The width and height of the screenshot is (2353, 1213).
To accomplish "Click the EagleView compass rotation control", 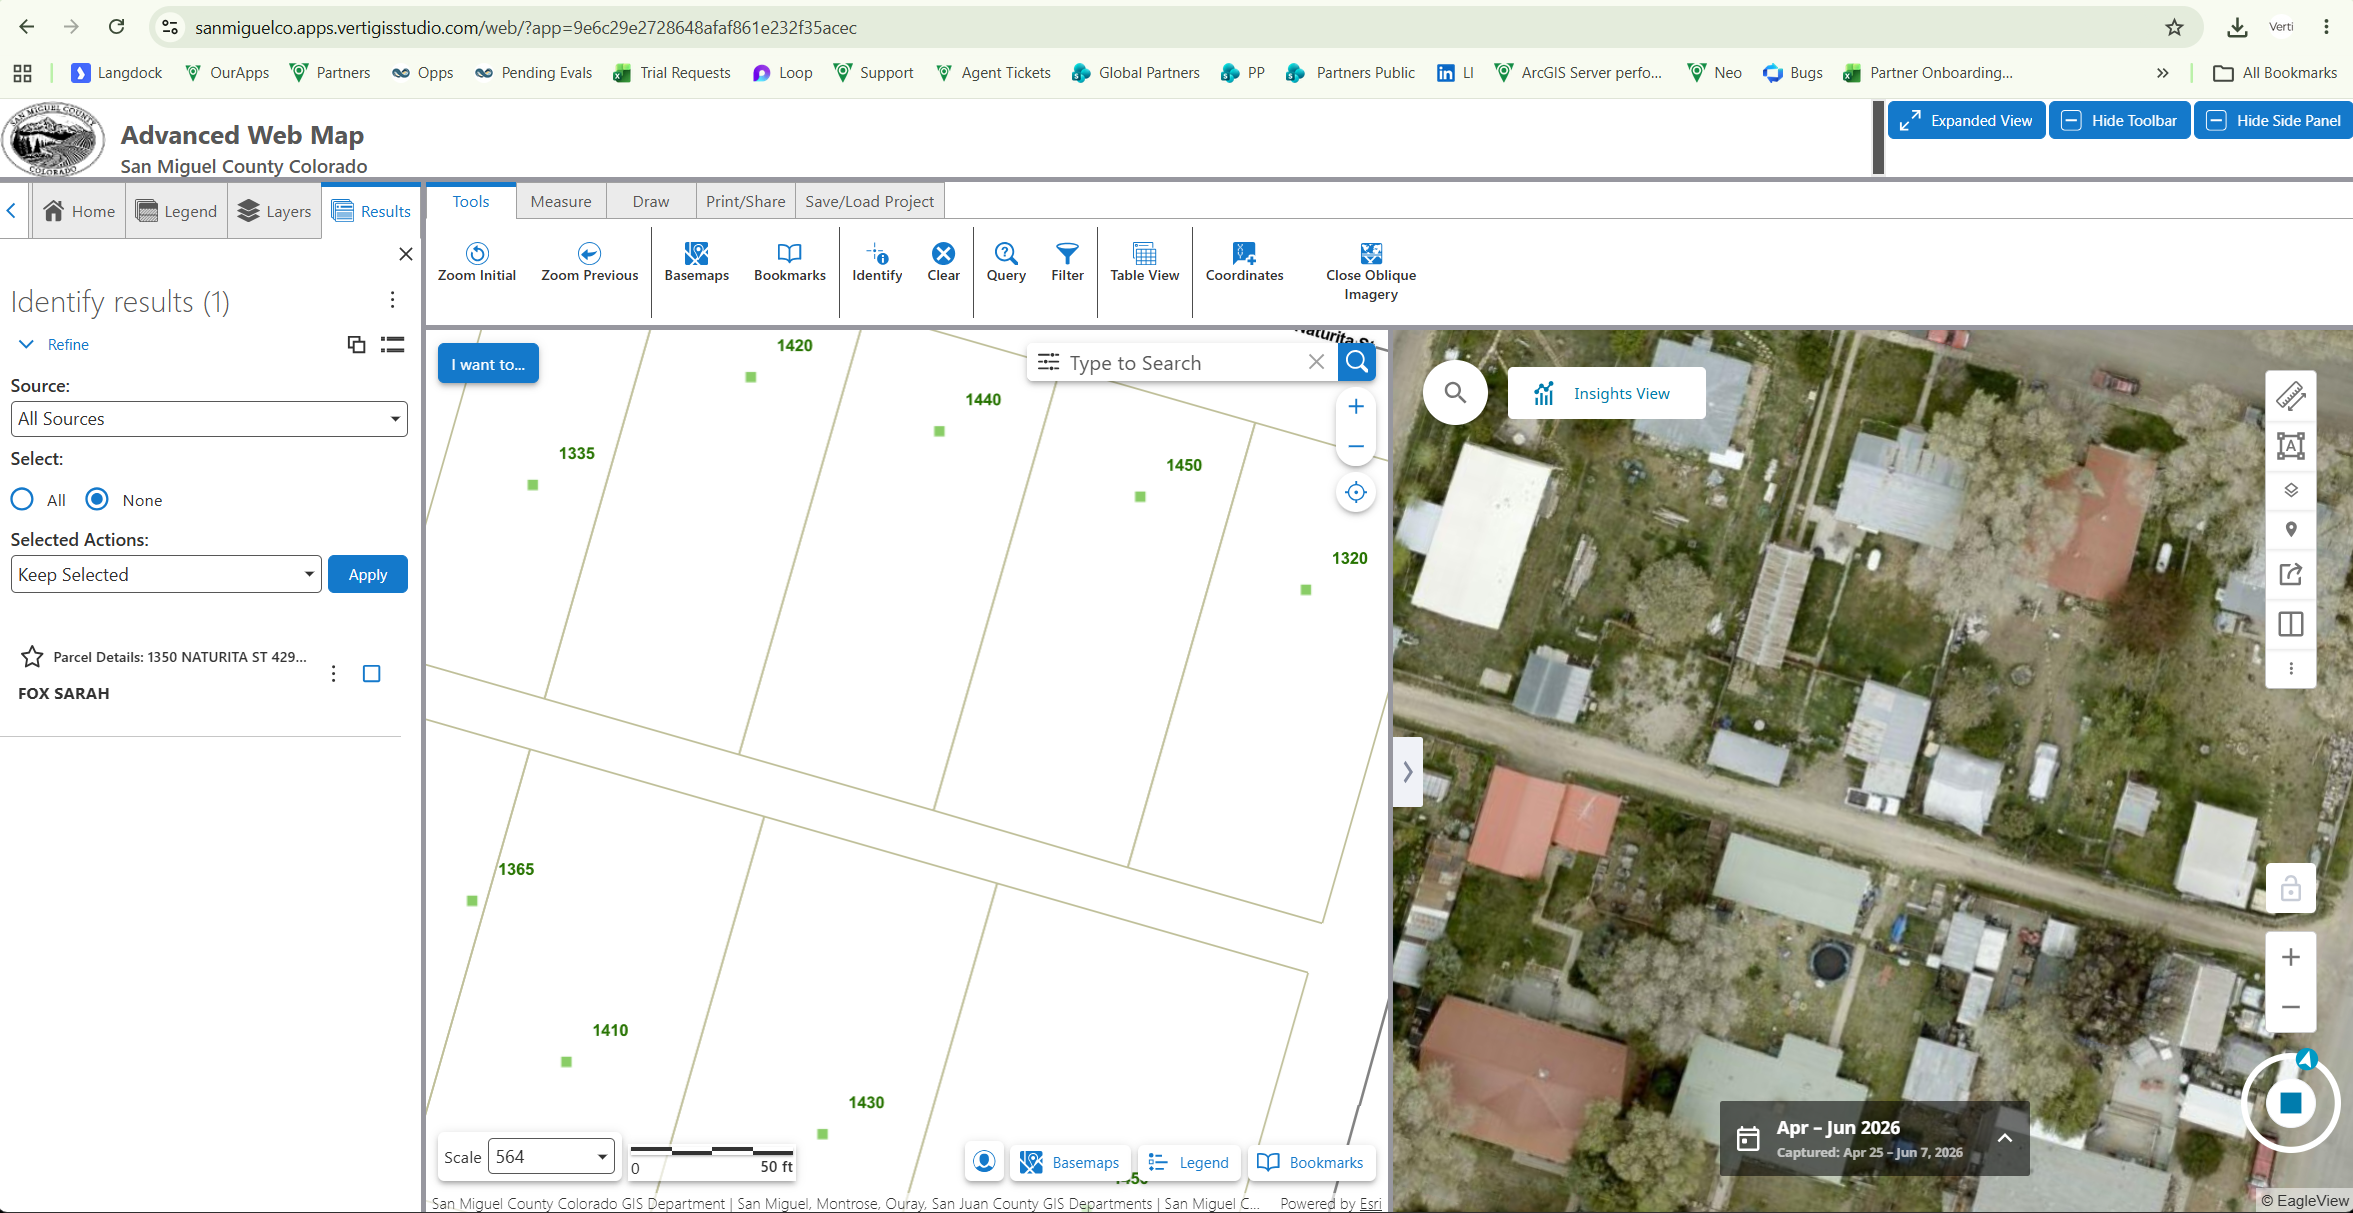I will click(2291, 1103).
